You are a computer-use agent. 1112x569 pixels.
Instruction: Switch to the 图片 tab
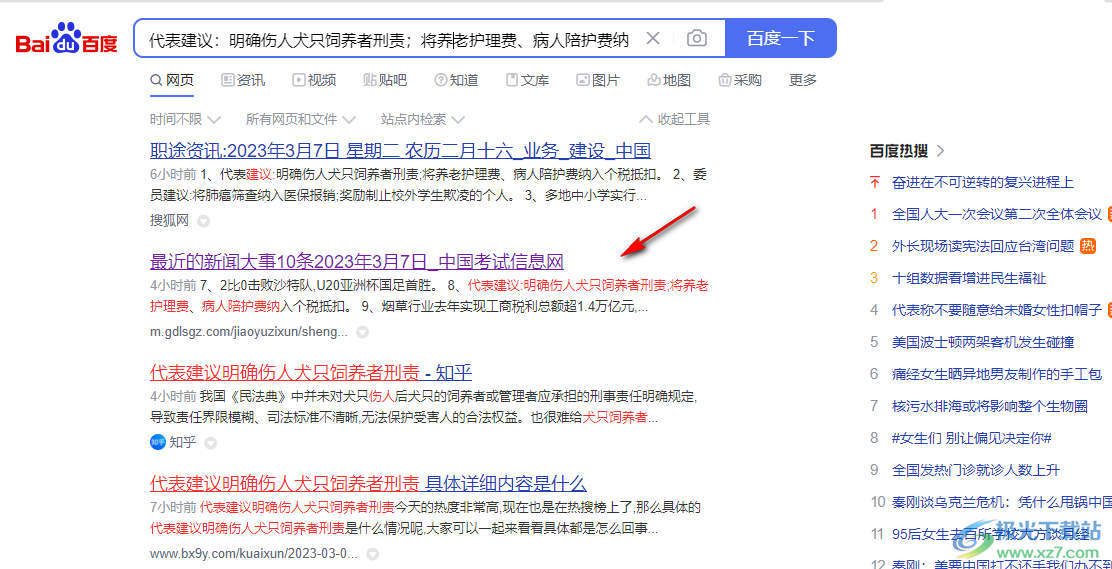coord(598,80)
